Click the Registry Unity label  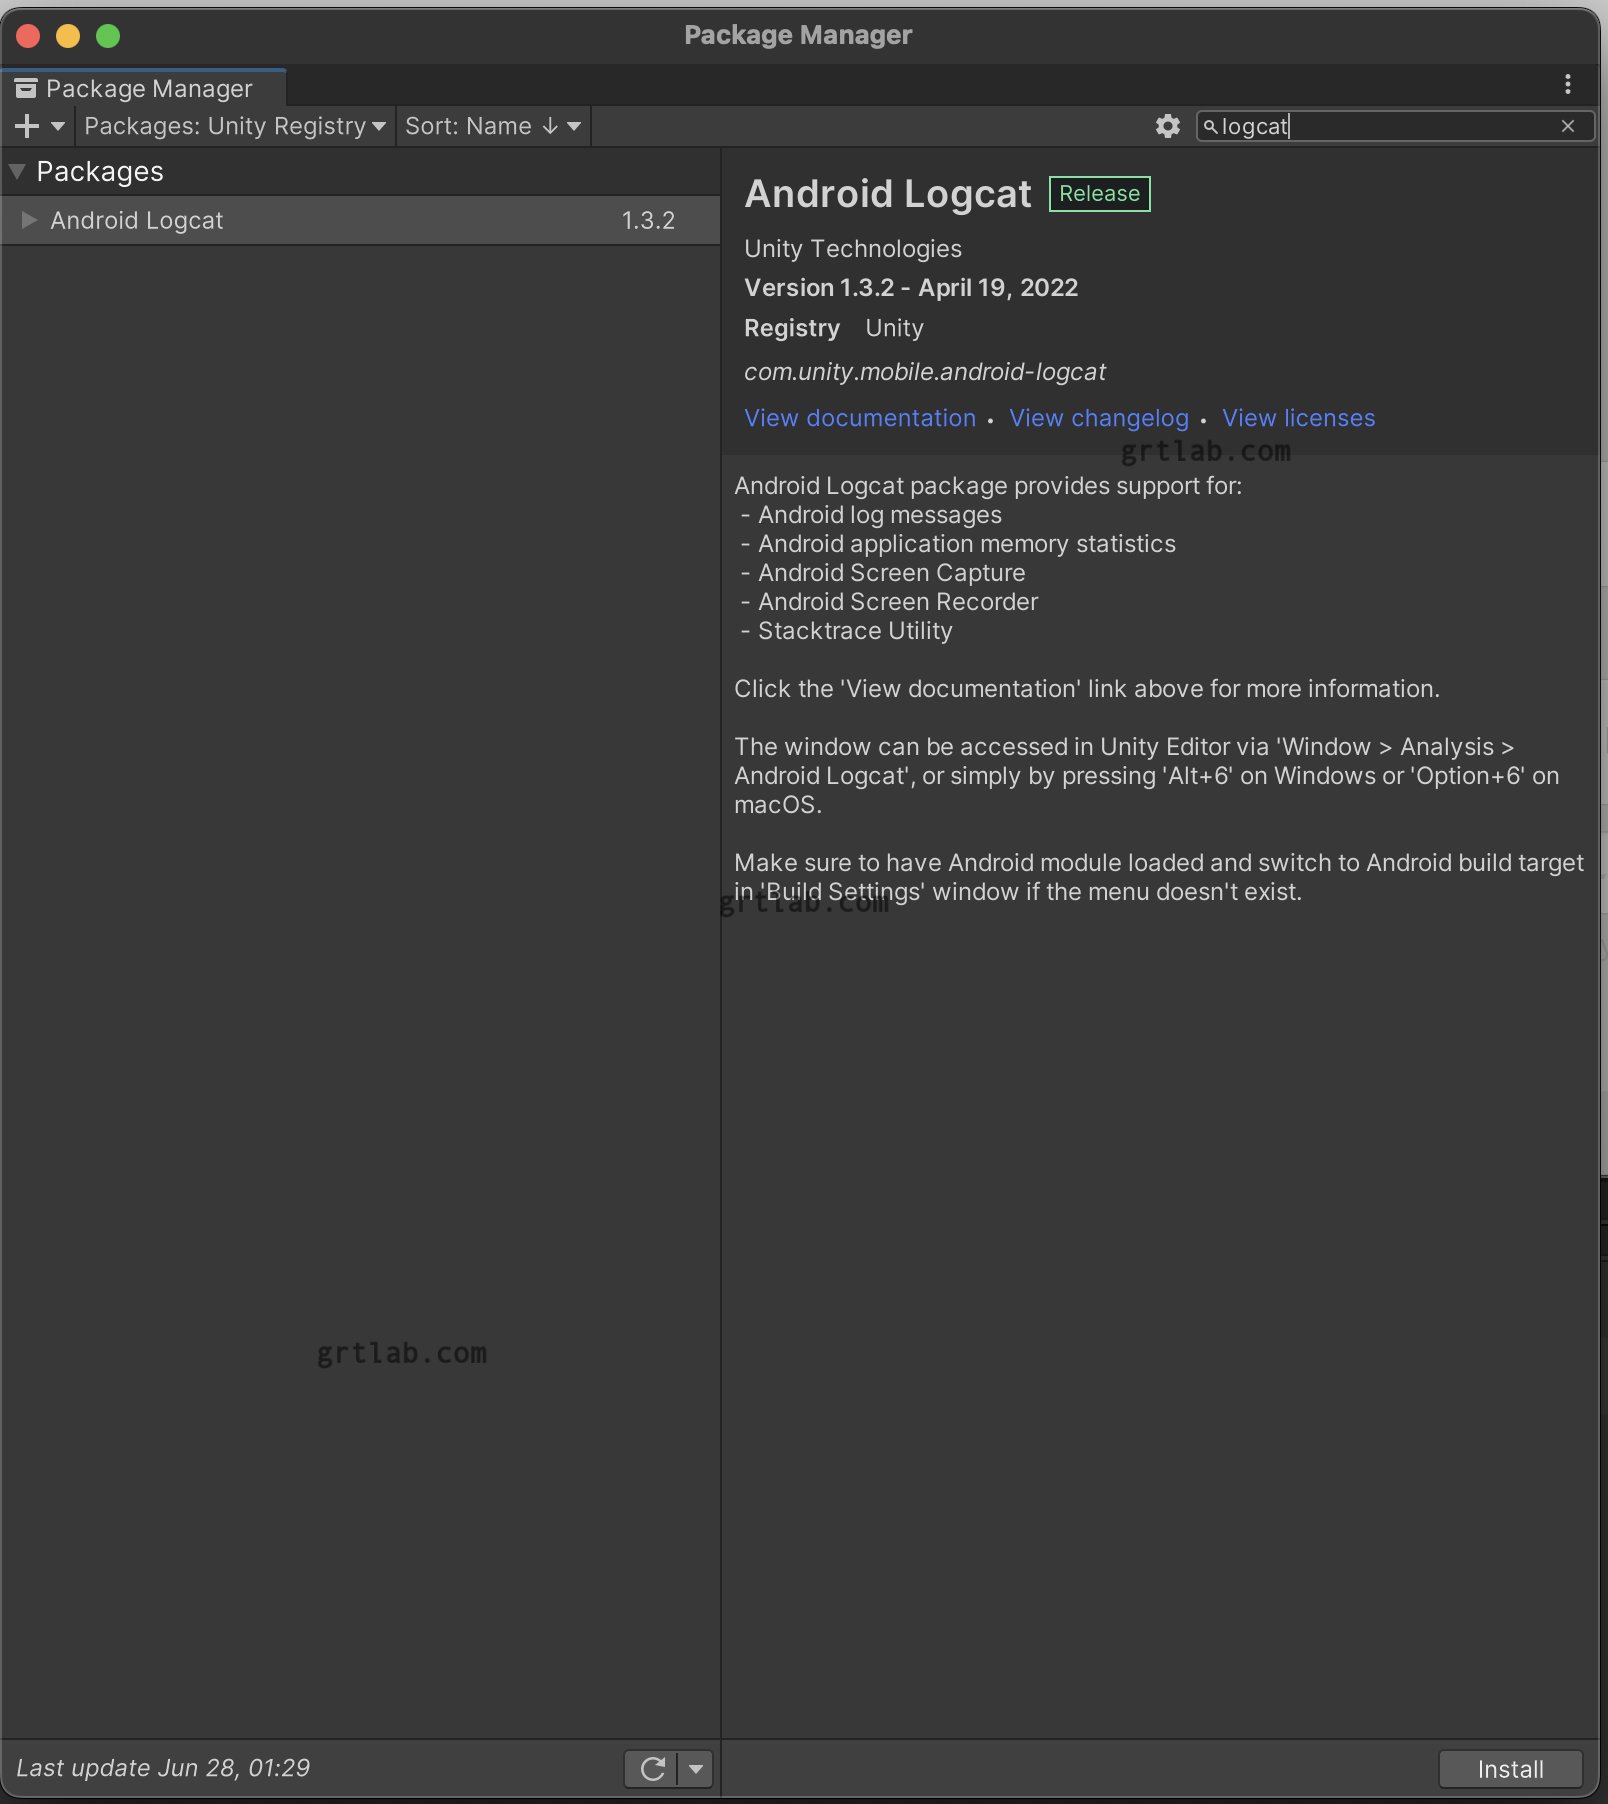coord(834,328)
